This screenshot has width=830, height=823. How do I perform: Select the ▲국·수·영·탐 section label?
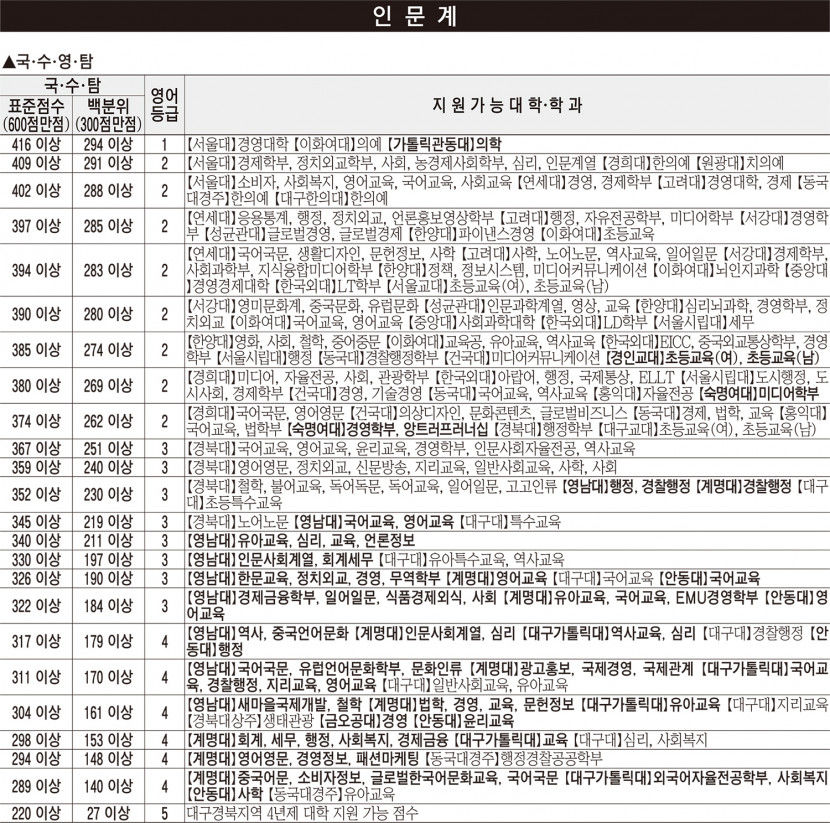(x=47, y=62)
